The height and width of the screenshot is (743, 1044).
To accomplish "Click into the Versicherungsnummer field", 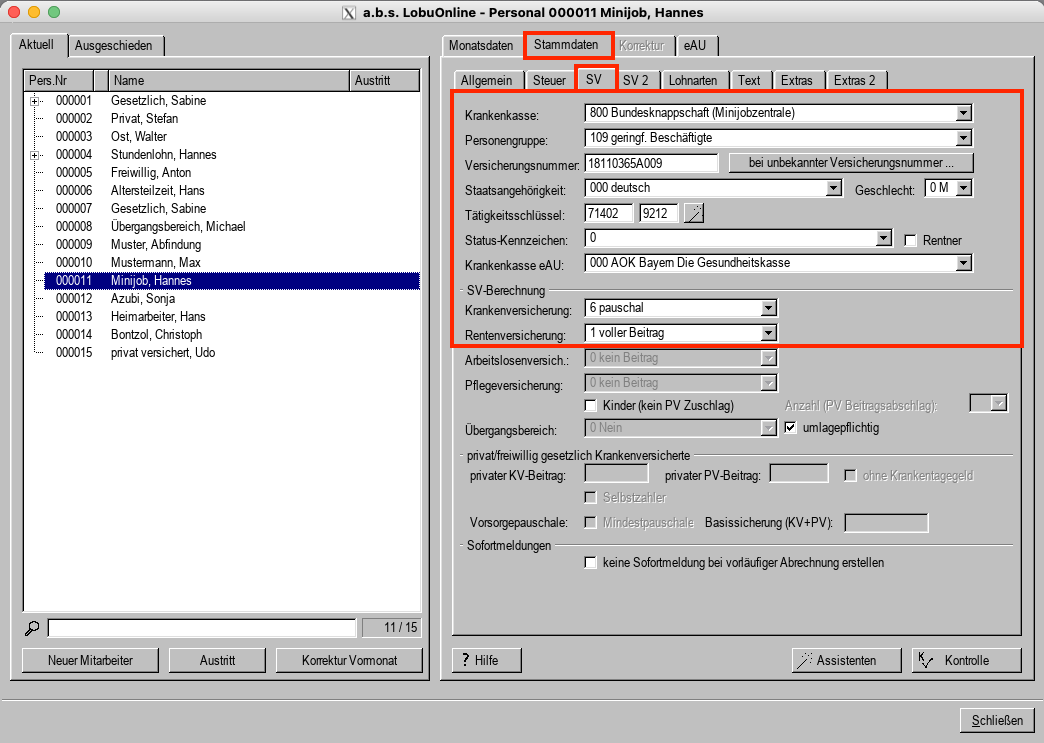I will click(x=651, y=163).
